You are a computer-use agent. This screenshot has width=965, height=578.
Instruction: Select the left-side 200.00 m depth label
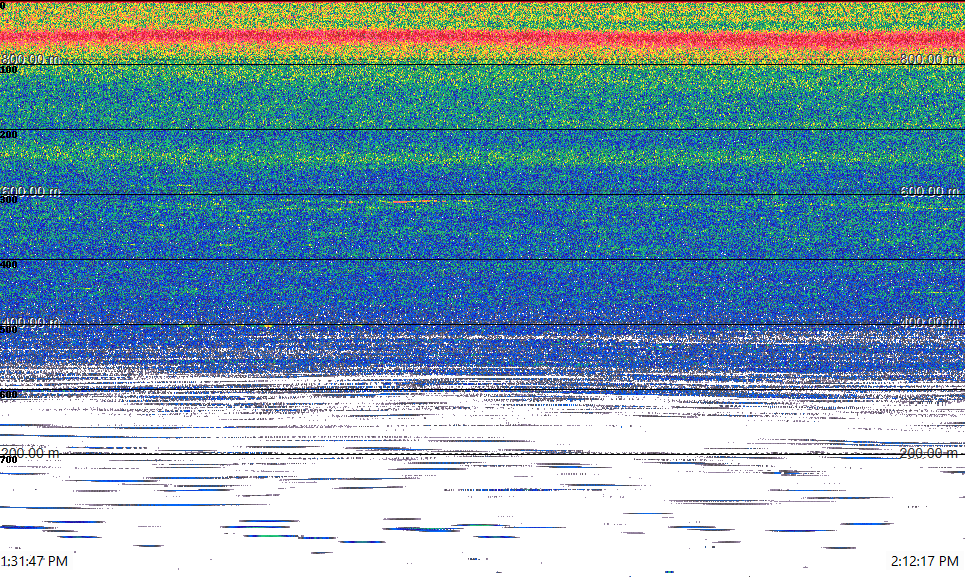[31, 454]
